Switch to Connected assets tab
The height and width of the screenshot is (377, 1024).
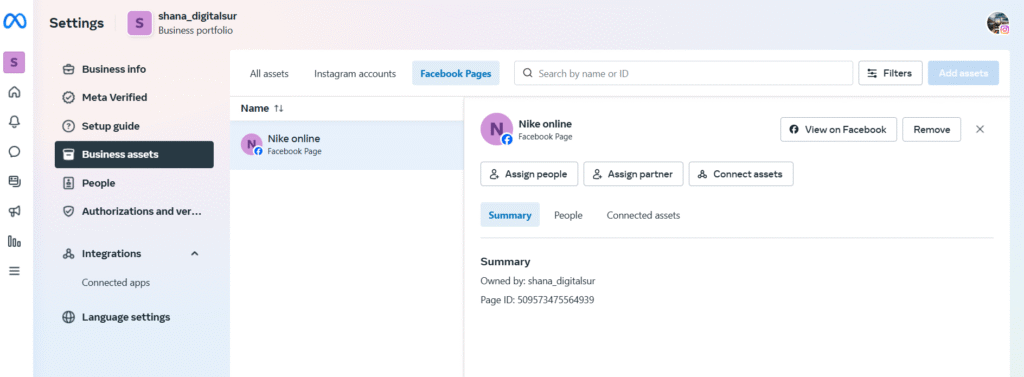pos(643,215)
